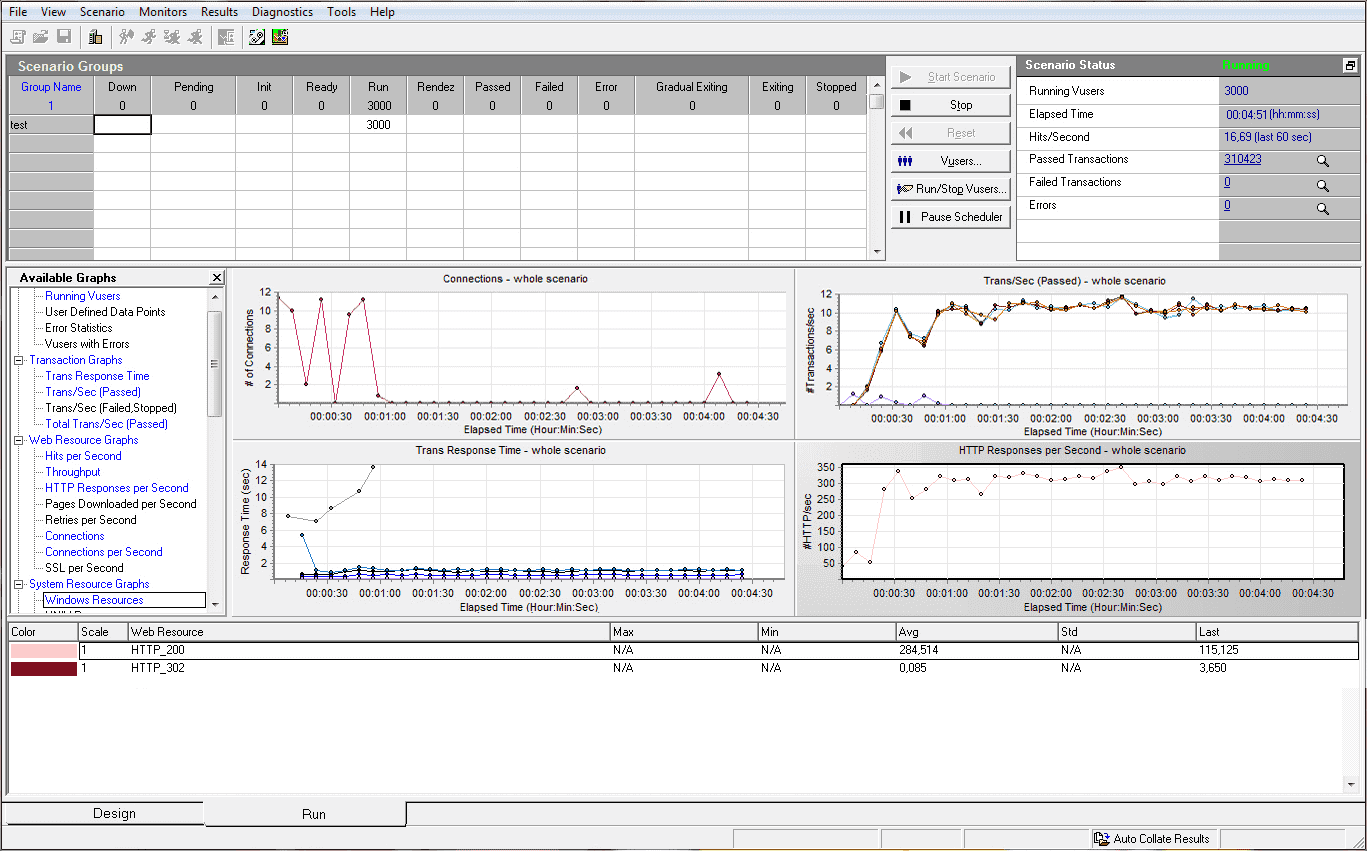This screenshot has height=851, width=1367.
Task: Click the Available Graphs scrollbar down arrow
Action: click(x=215, y=607)
